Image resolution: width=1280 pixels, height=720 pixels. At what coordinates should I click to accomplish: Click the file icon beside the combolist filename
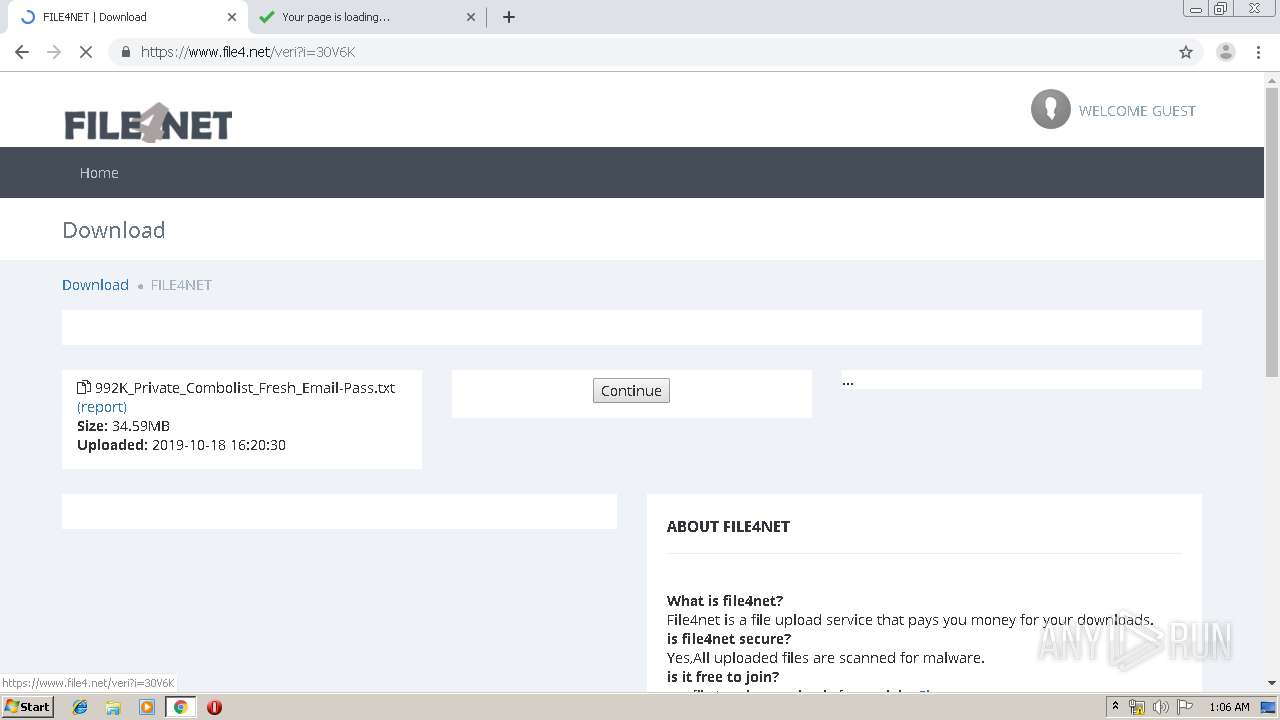(84, 387)
